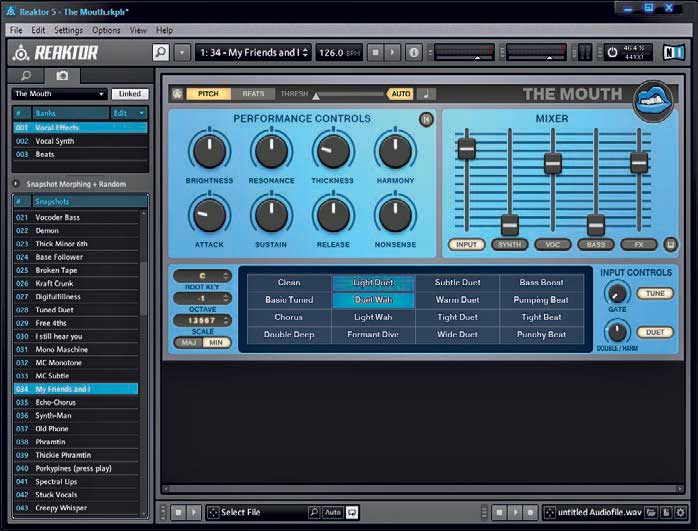Click the DUET input control button
Image resolution: width=698 pixels, height=531 pixels.
(x=655, y=332)
